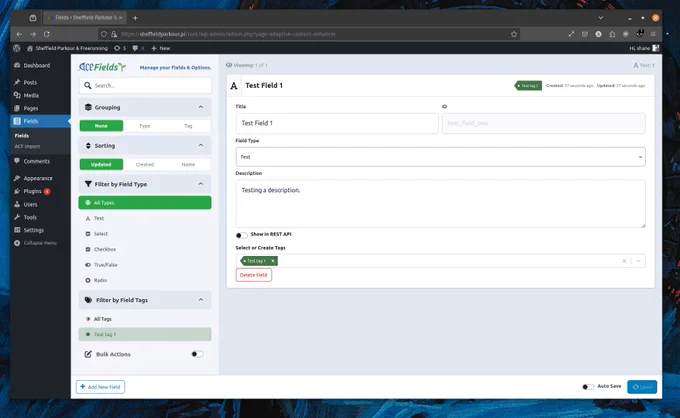The image size is (680, 418).
Task: Click the Description text area
Action: pyautogui.click(x=440, y=204)
